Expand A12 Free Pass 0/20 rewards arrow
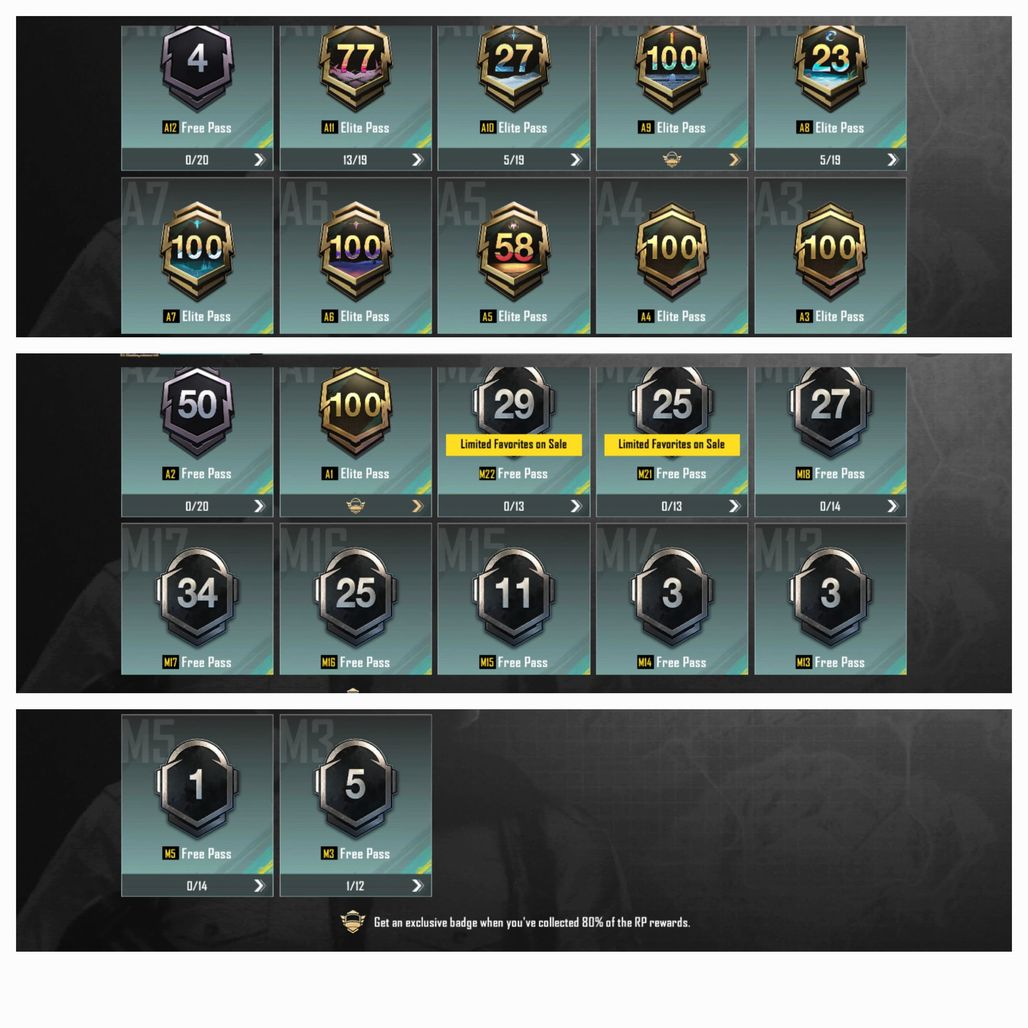 pyautogui.click(x=259, y=159)
